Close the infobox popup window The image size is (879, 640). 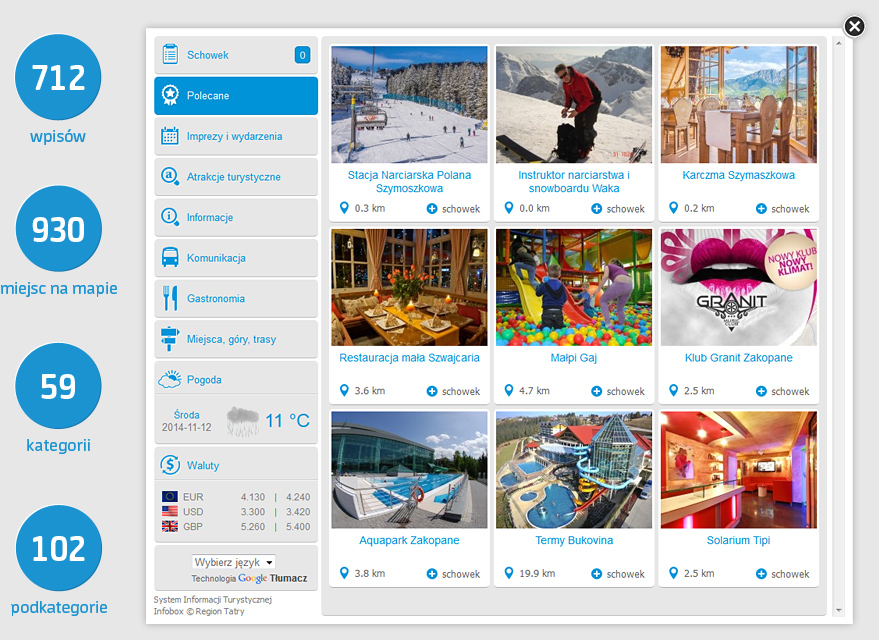[854, 27]
